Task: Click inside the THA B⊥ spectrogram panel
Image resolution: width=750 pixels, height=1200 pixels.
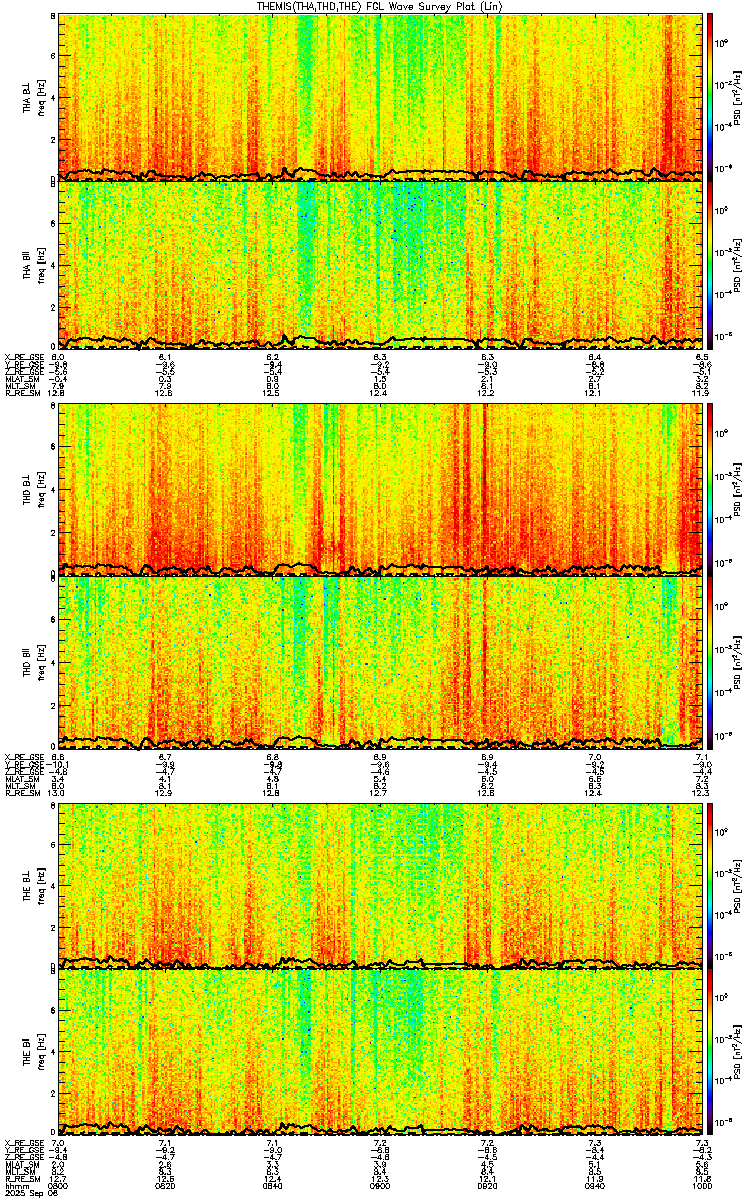Action: click(382, 96)
